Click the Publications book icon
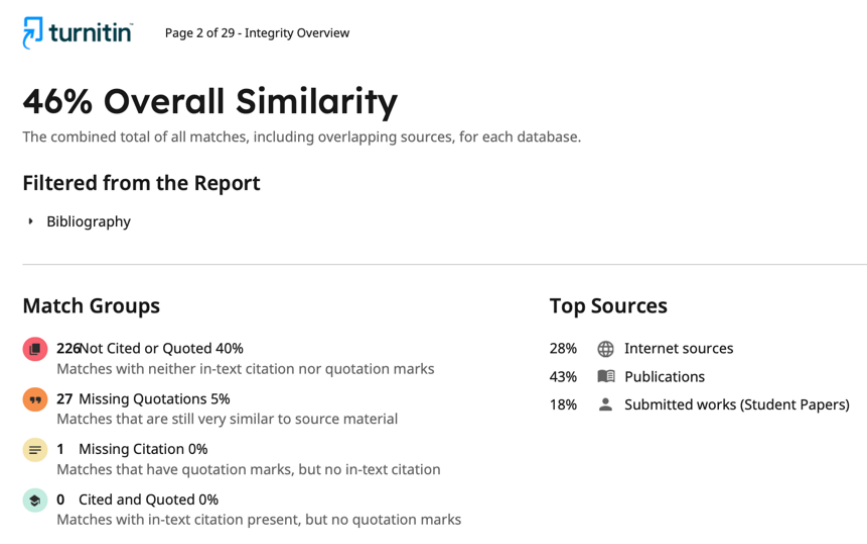The height and width of the screenshot is (544, 867). coord(605,377)
